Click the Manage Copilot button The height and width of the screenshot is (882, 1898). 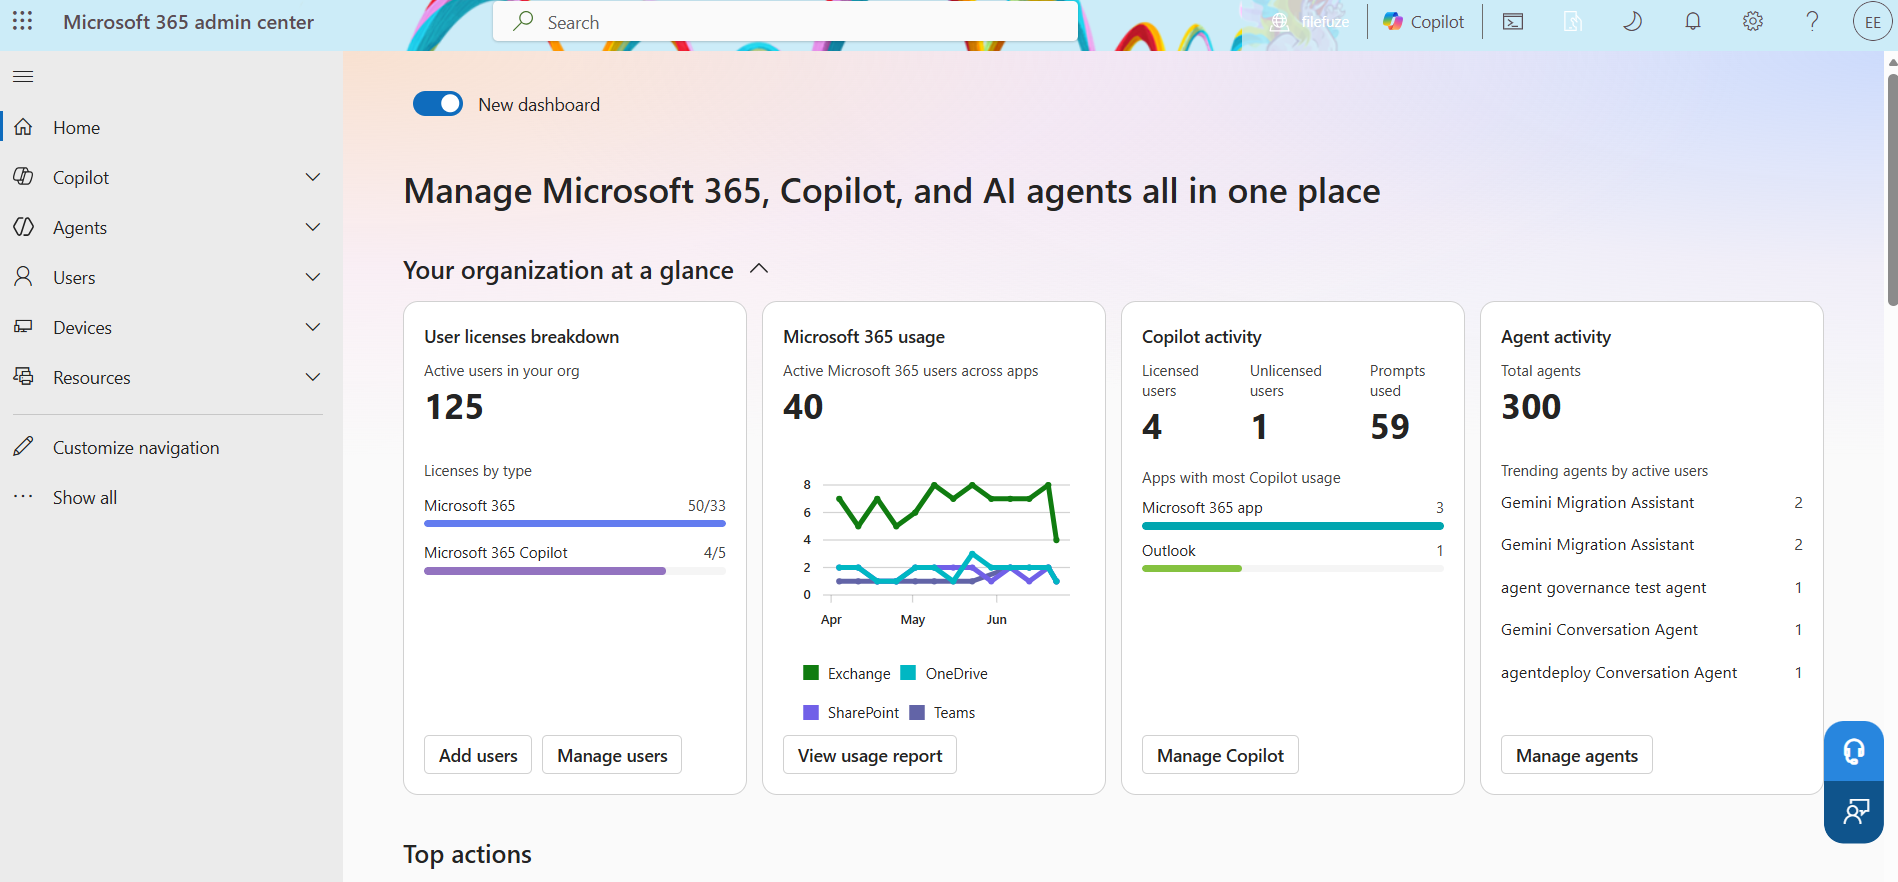[x=1220, y=755]
